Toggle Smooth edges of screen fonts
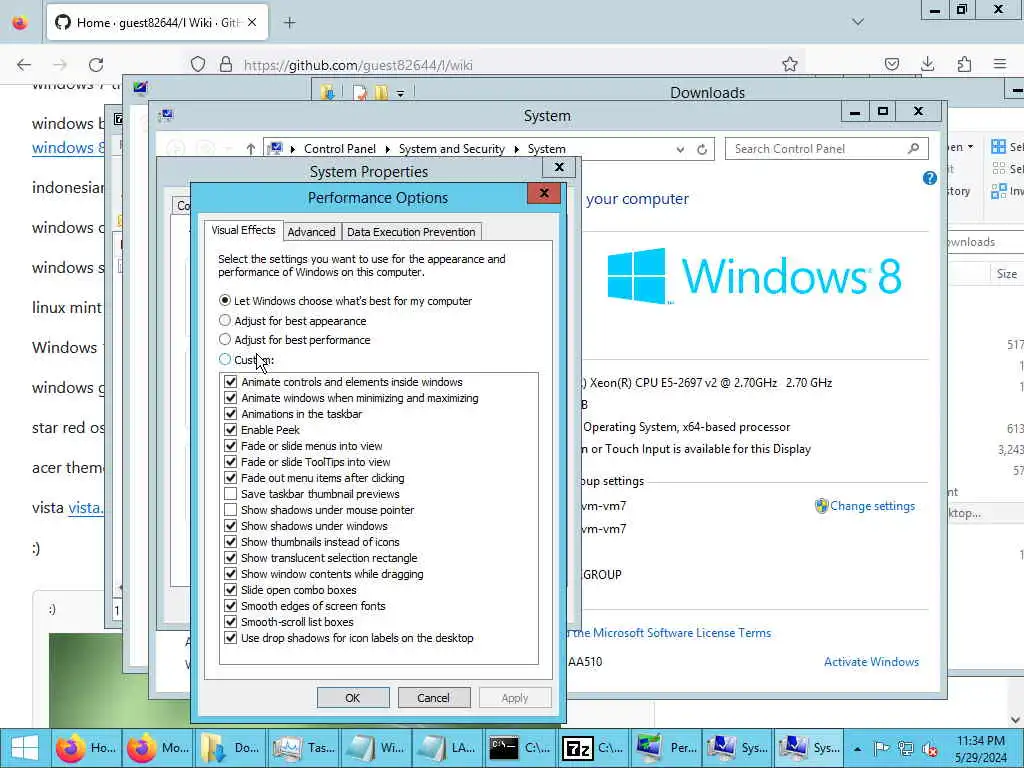The height and width of the screenshot is (768, 1024). (x=231, y=606)
